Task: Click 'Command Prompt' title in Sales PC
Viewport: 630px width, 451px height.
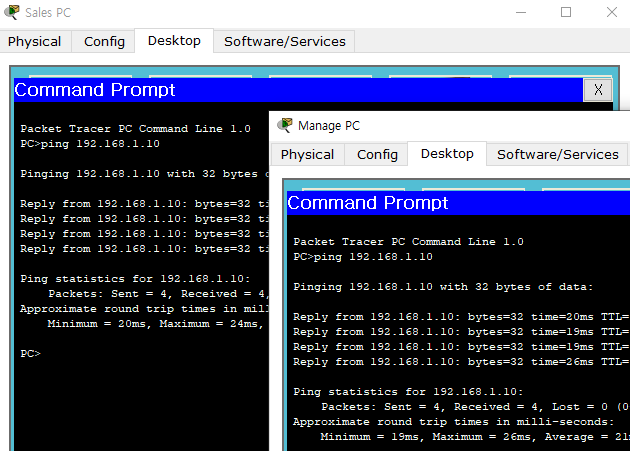Action: [x=95, y=90]
